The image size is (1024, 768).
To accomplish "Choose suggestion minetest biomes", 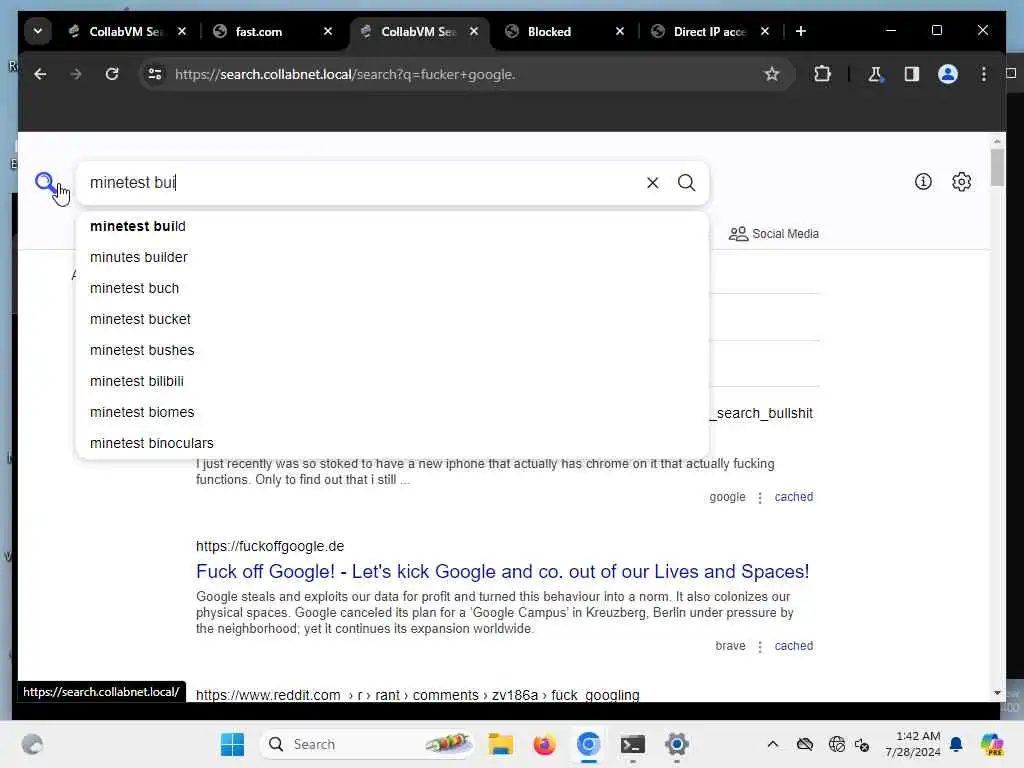I will click(392, 412).
